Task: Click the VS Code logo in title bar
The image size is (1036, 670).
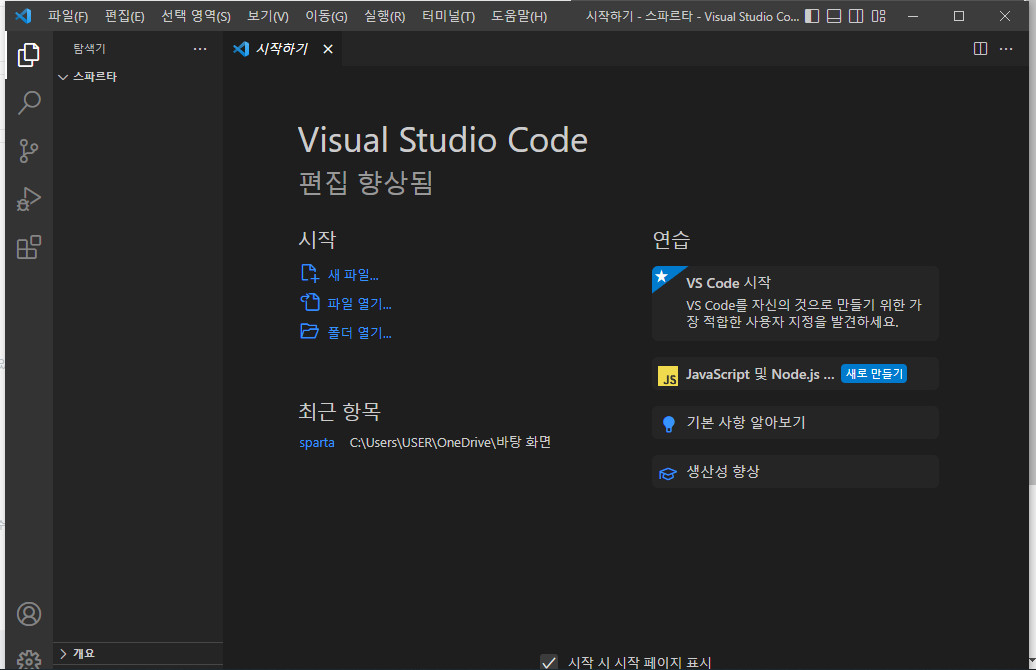Action: [x=23, y=16]
